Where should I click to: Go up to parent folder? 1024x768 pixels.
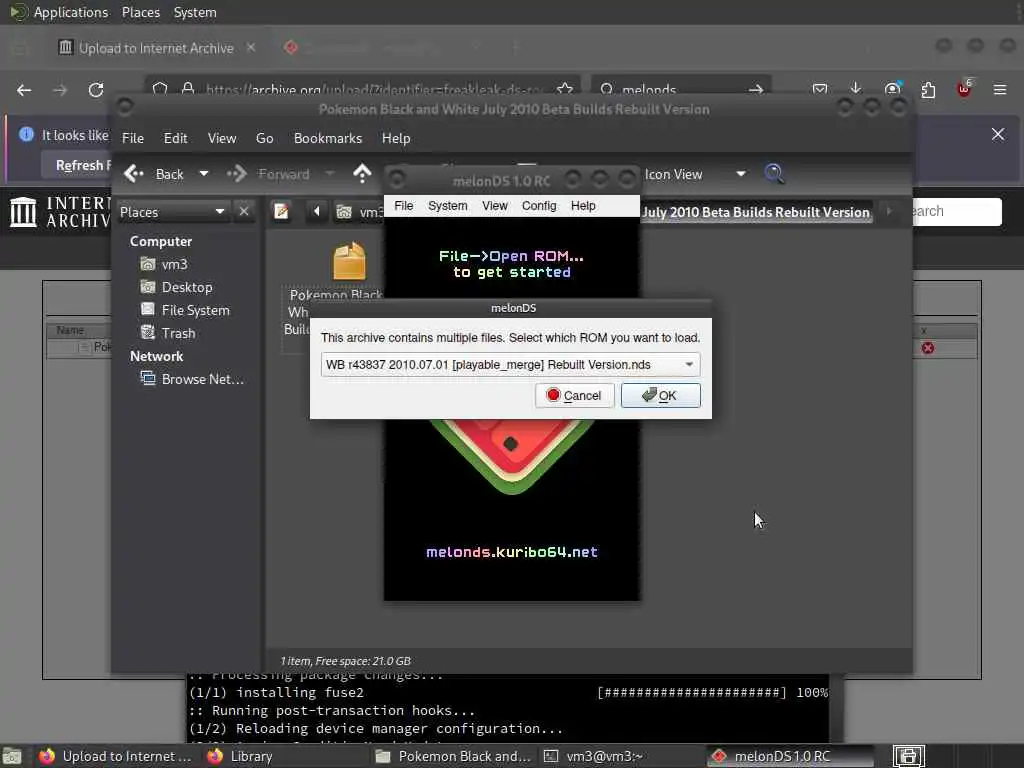click(362, 174)
